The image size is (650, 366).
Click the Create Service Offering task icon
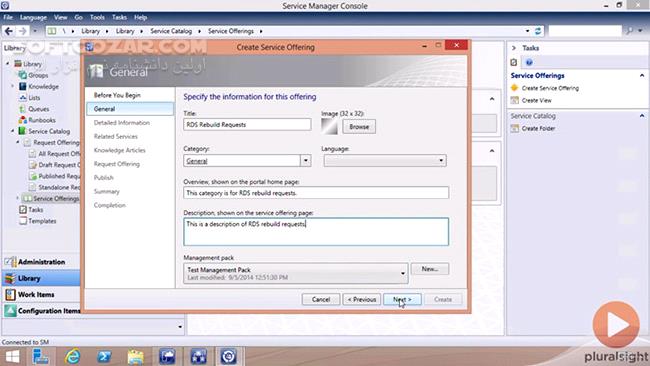(x=514, y=88)
